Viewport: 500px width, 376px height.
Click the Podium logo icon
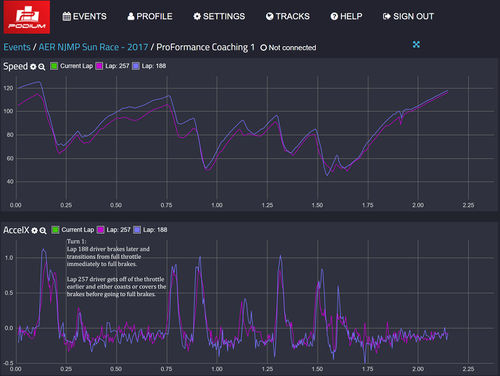pyautogui.click(x=27, y=17)
